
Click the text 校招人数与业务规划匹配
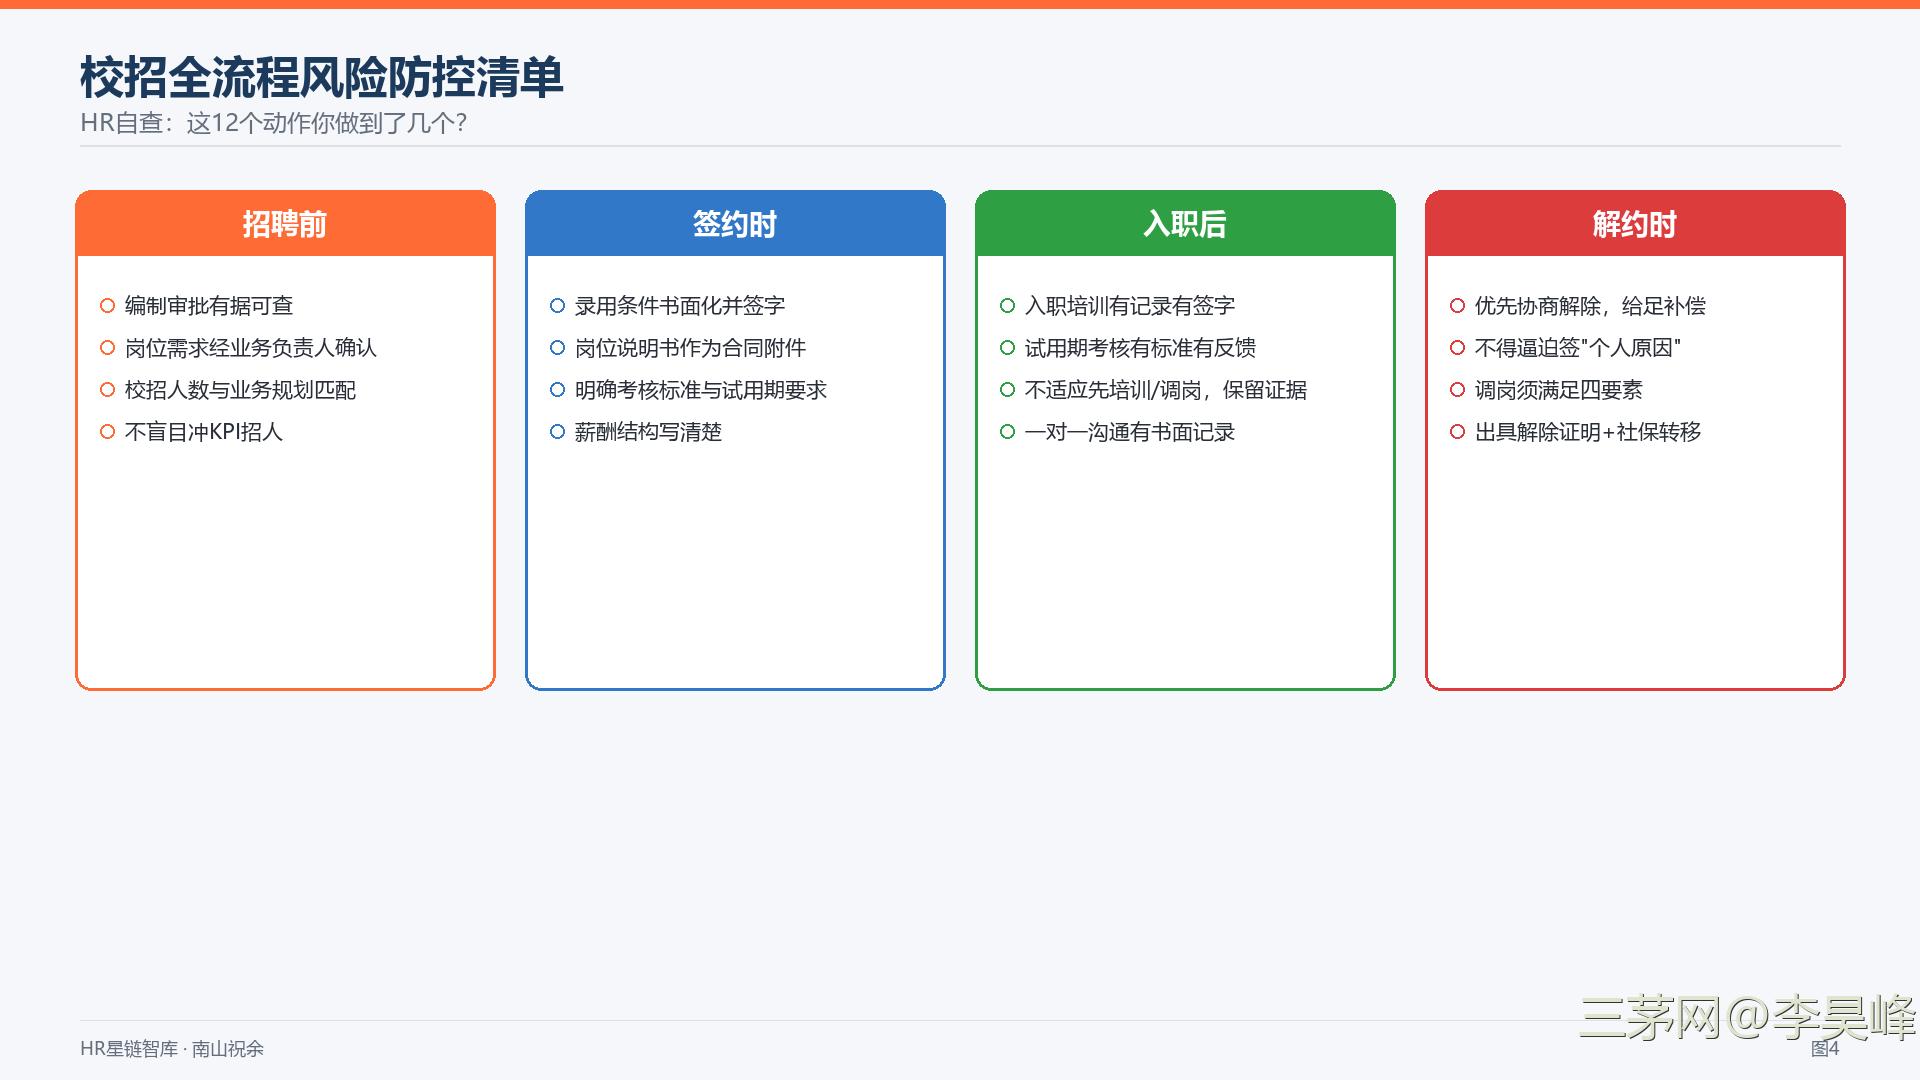click(240, 390)
